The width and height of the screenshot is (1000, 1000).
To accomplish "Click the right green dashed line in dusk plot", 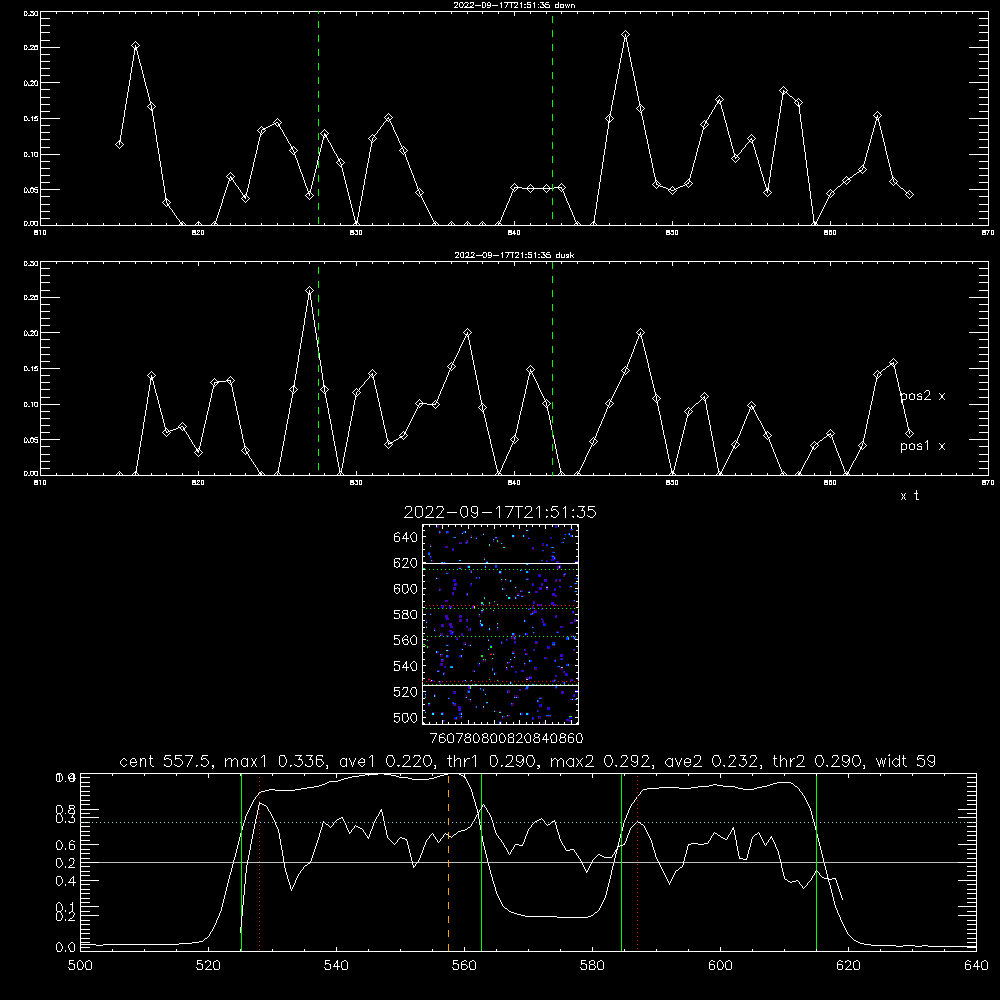I will coord(552,369).
